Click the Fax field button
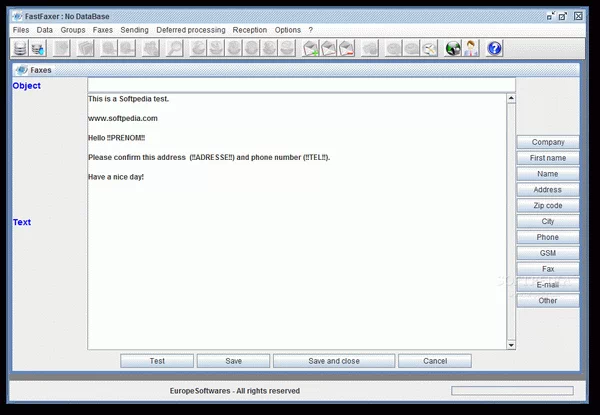Screen dimensions: 600x415 click(x=548, y=269)
